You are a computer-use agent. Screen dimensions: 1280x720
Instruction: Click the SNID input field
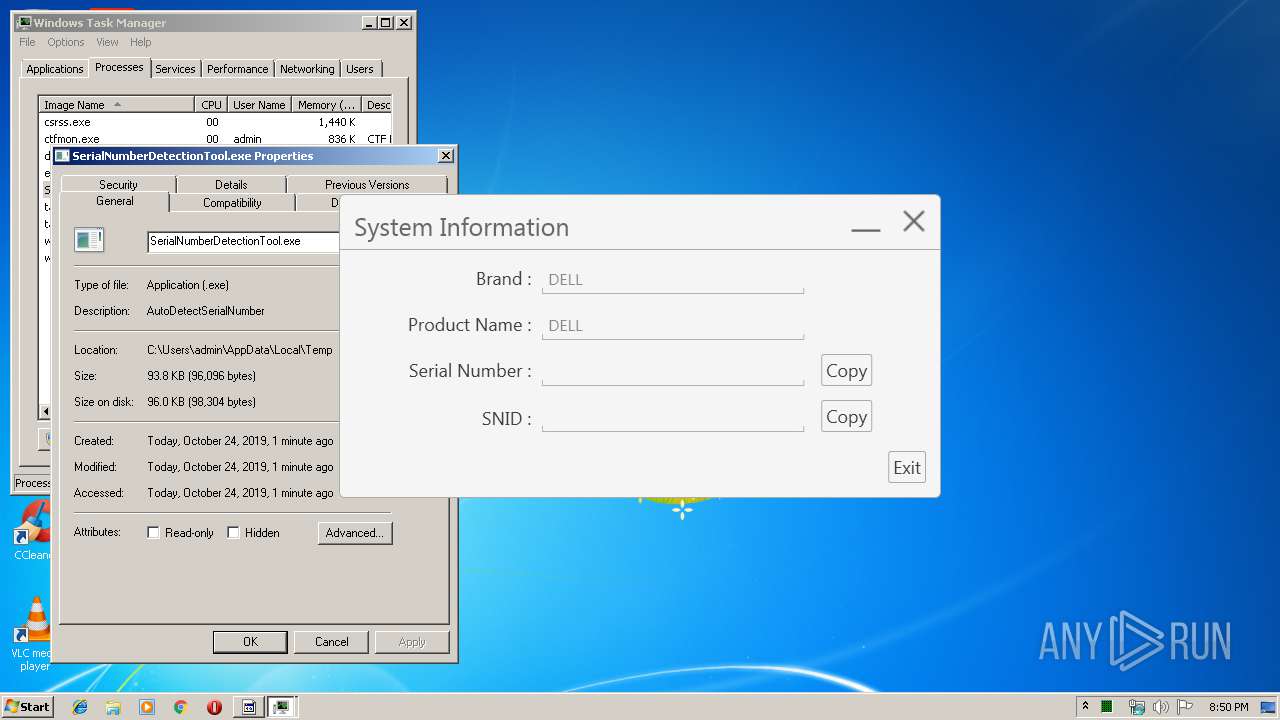[x=673, y=418]
